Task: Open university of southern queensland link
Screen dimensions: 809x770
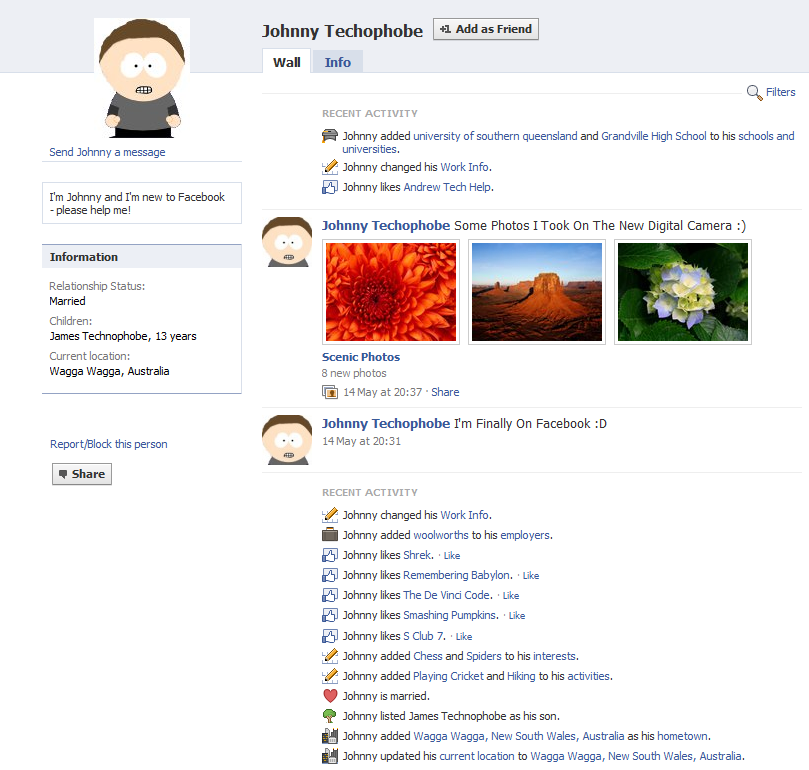Action: pos(495,136)
